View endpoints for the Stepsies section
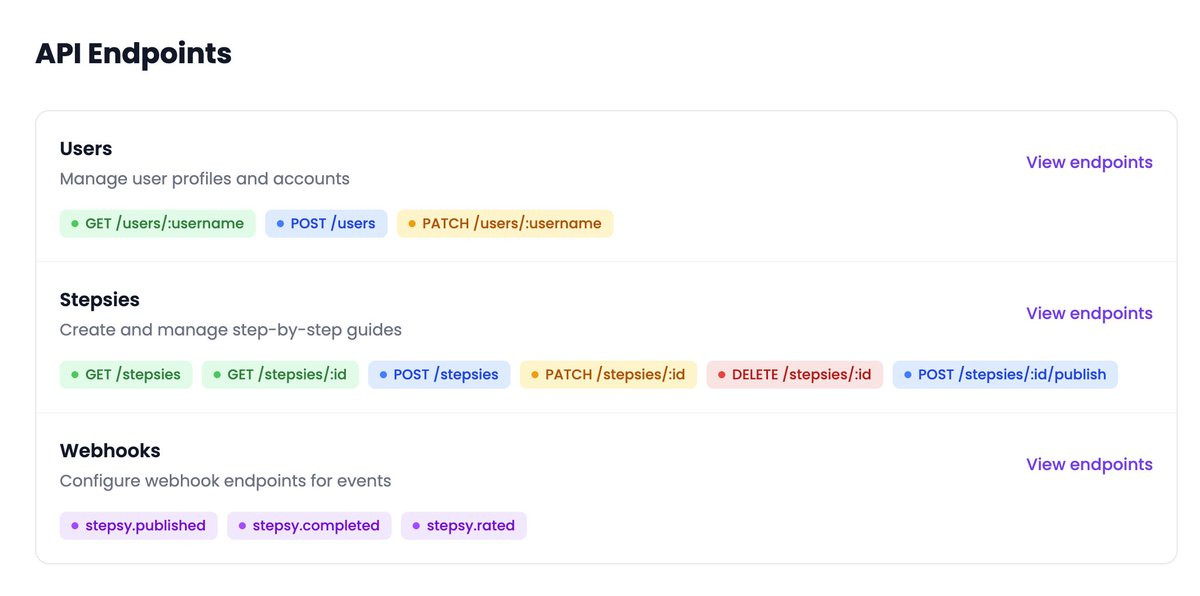This screenshot has height=596, width=1200. [1089, 314]
